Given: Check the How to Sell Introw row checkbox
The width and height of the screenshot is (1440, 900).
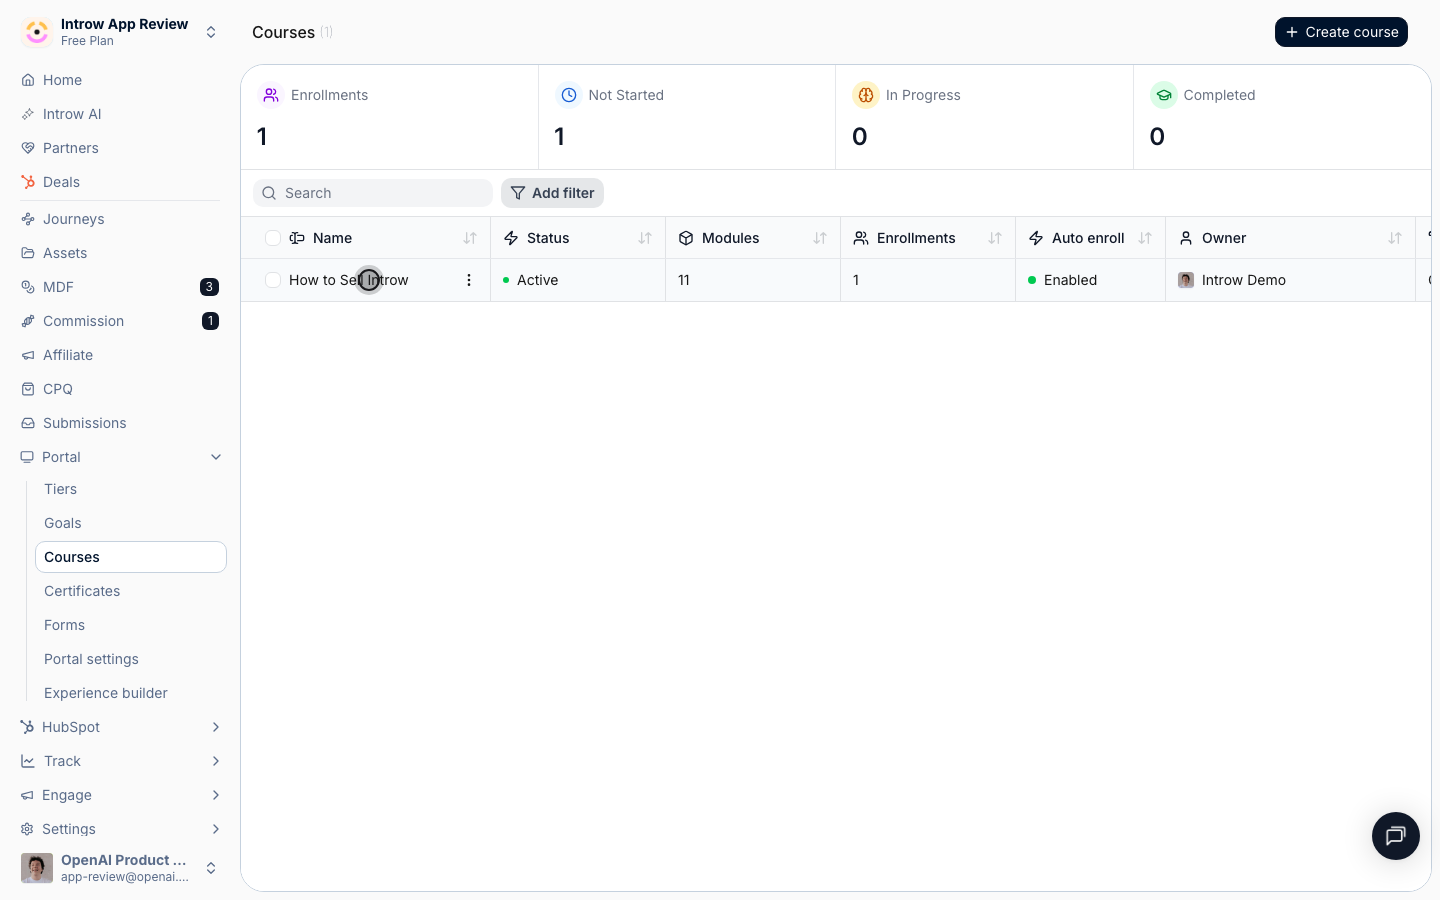Looking at the screenshot, I should pos(273,280).
